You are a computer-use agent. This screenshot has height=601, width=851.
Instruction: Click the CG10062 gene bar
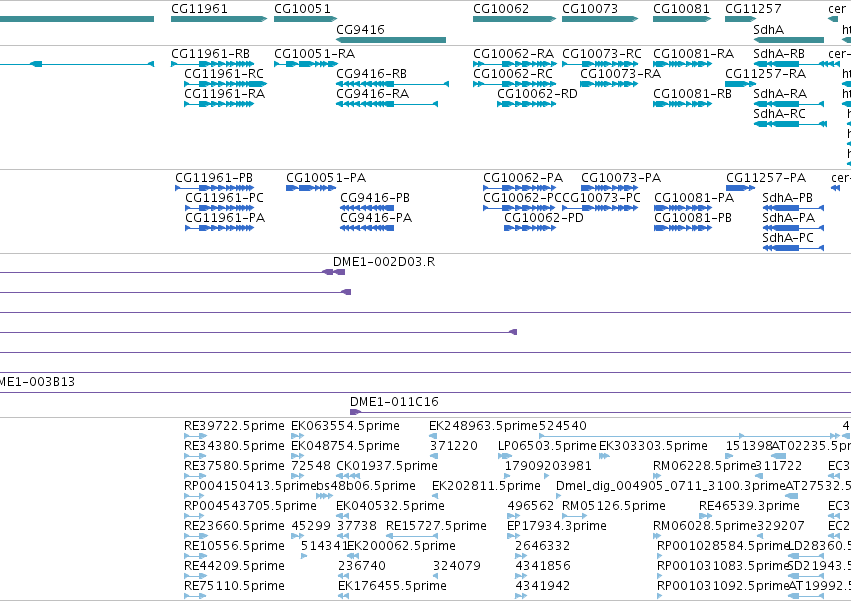point(515,19)
